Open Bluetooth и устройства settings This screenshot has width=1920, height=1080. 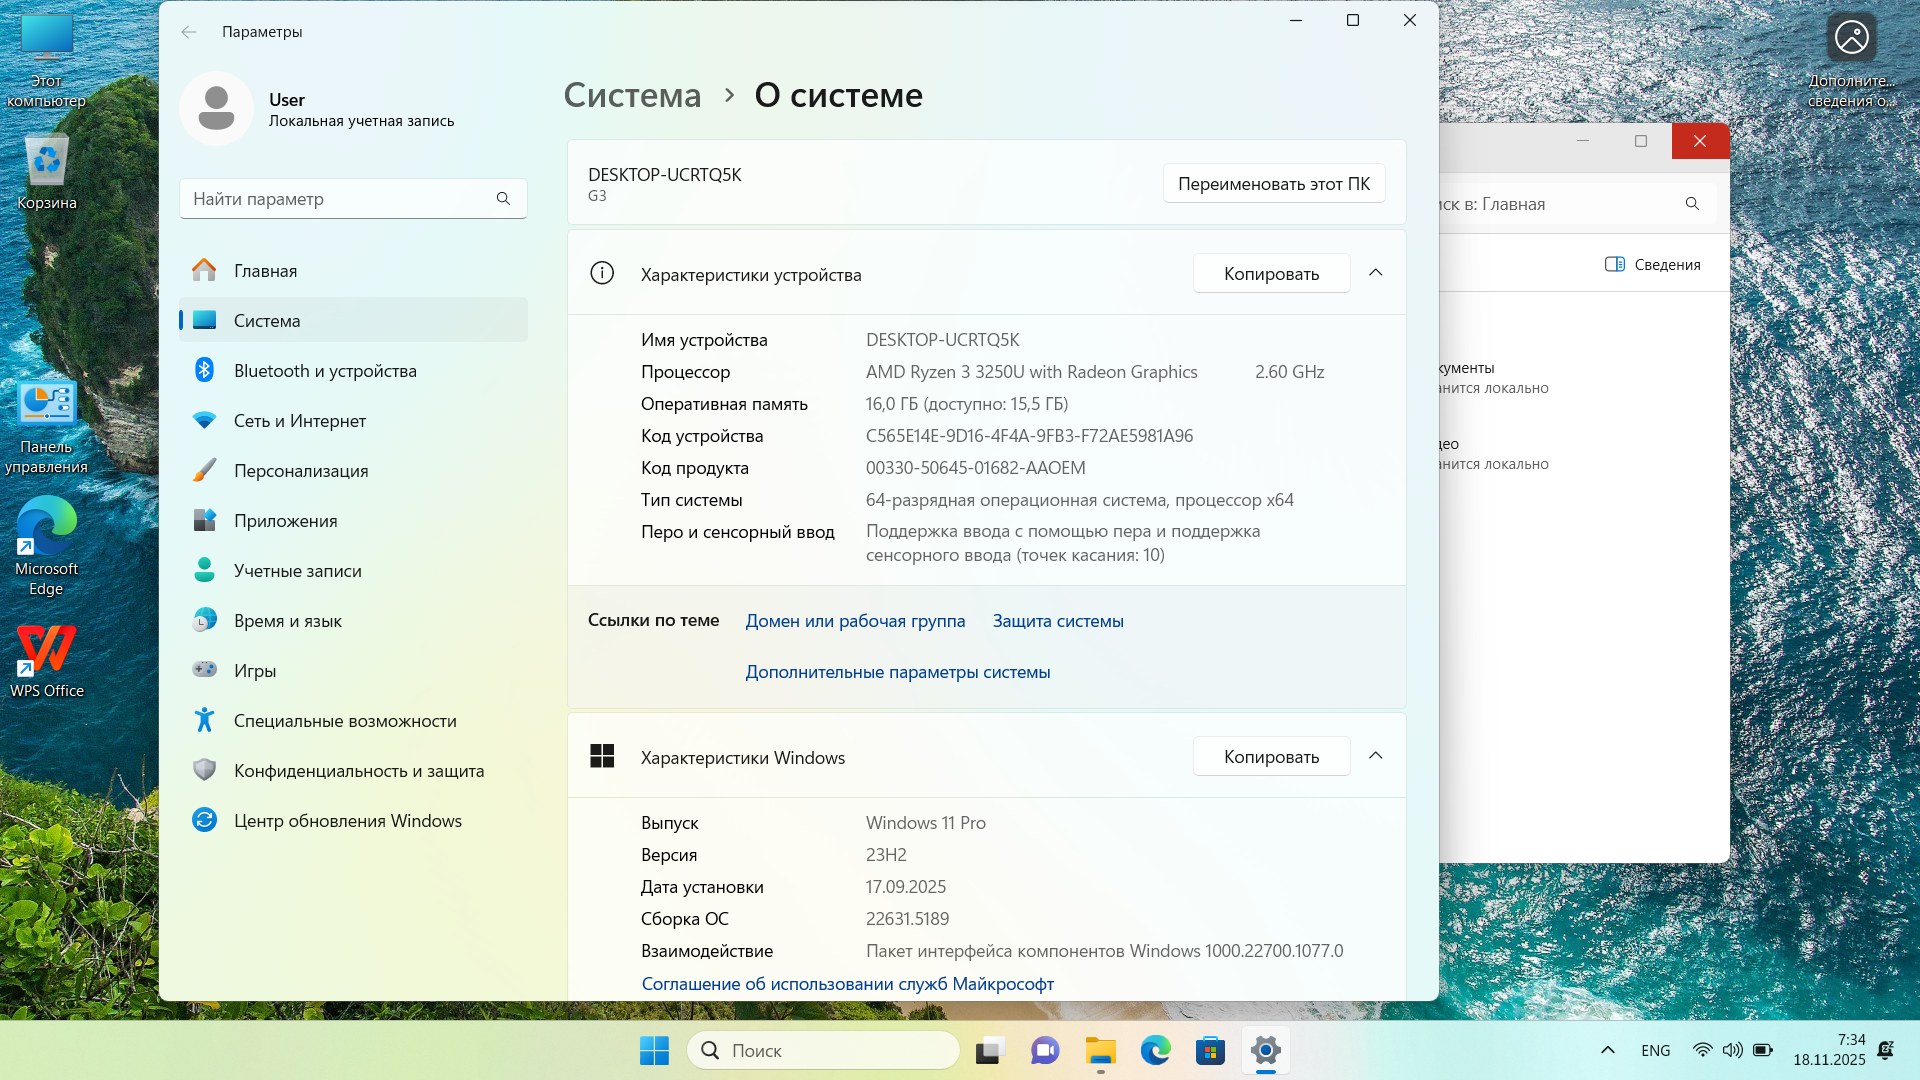[325, 371]
